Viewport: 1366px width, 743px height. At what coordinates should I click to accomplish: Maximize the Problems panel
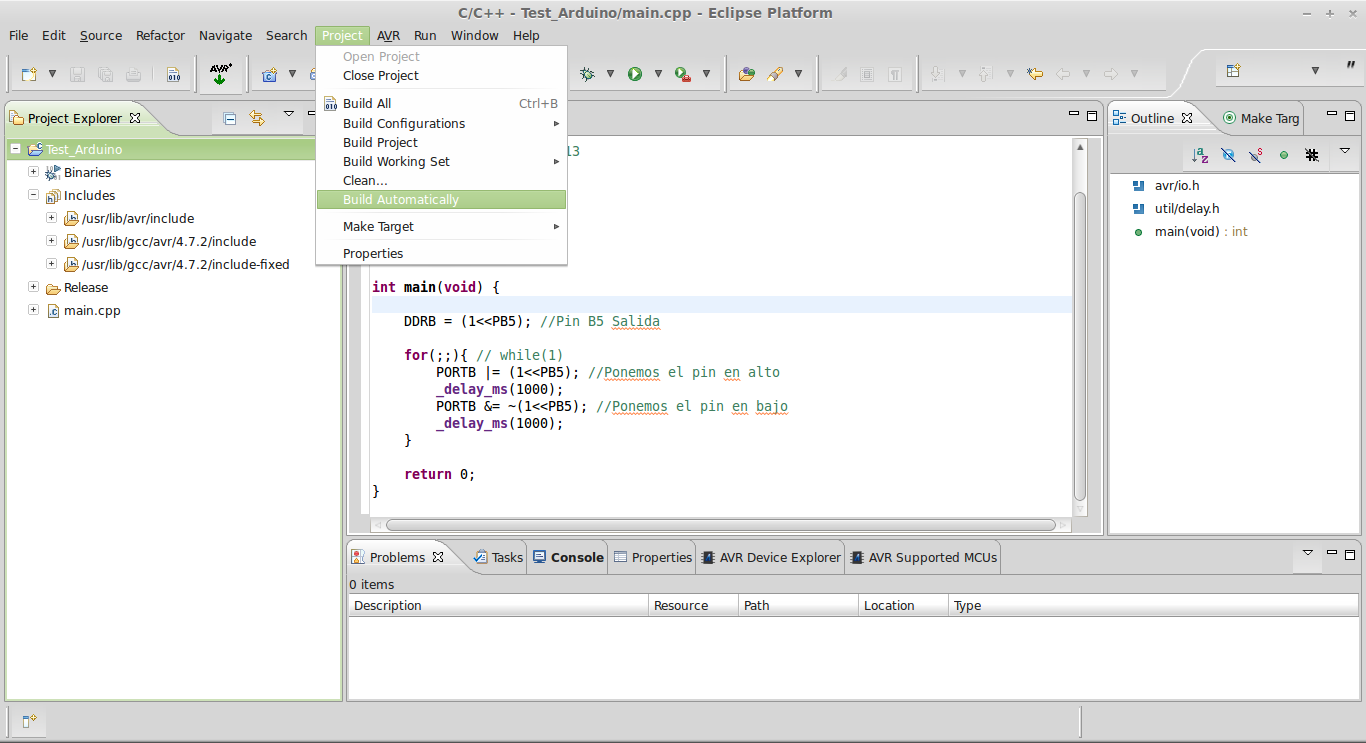[1351, 554]
